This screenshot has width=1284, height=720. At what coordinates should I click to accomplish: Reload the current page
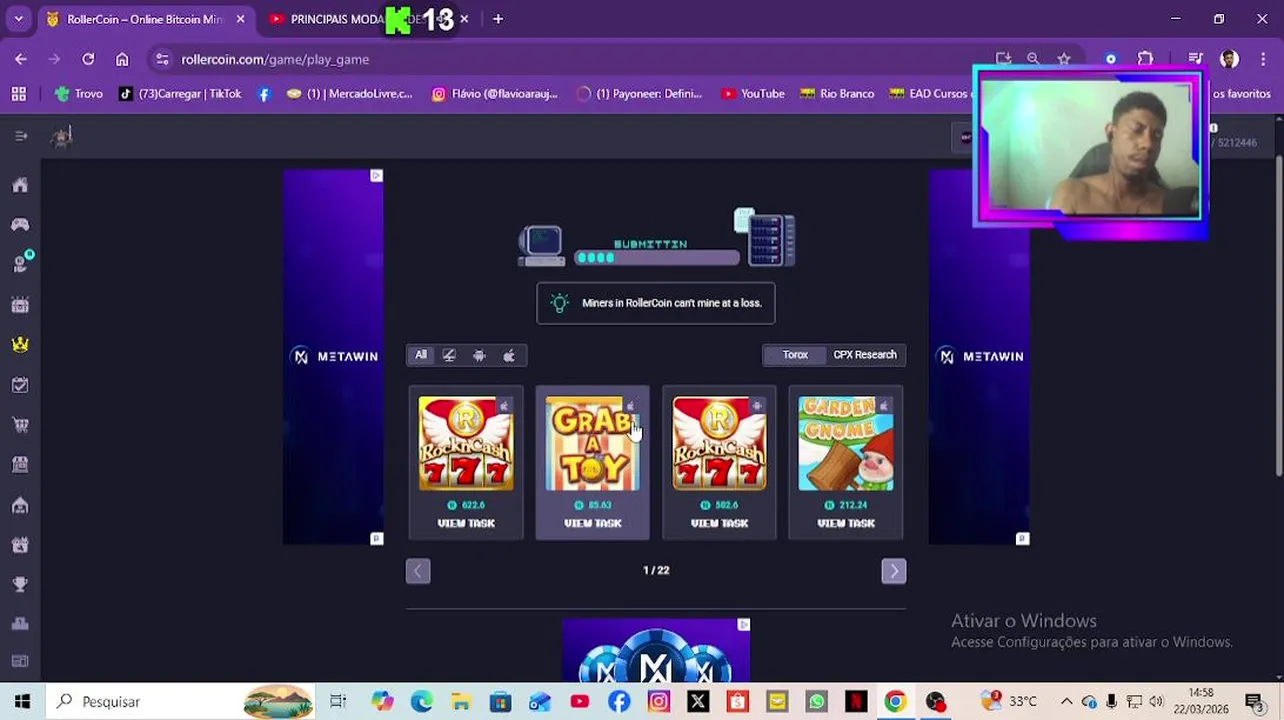point(88,59)
